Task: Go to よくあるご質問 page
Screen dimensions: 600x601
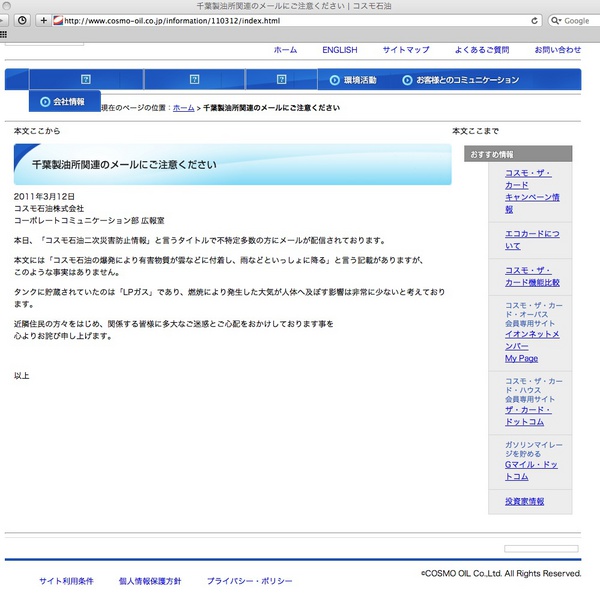Action: 481,49
